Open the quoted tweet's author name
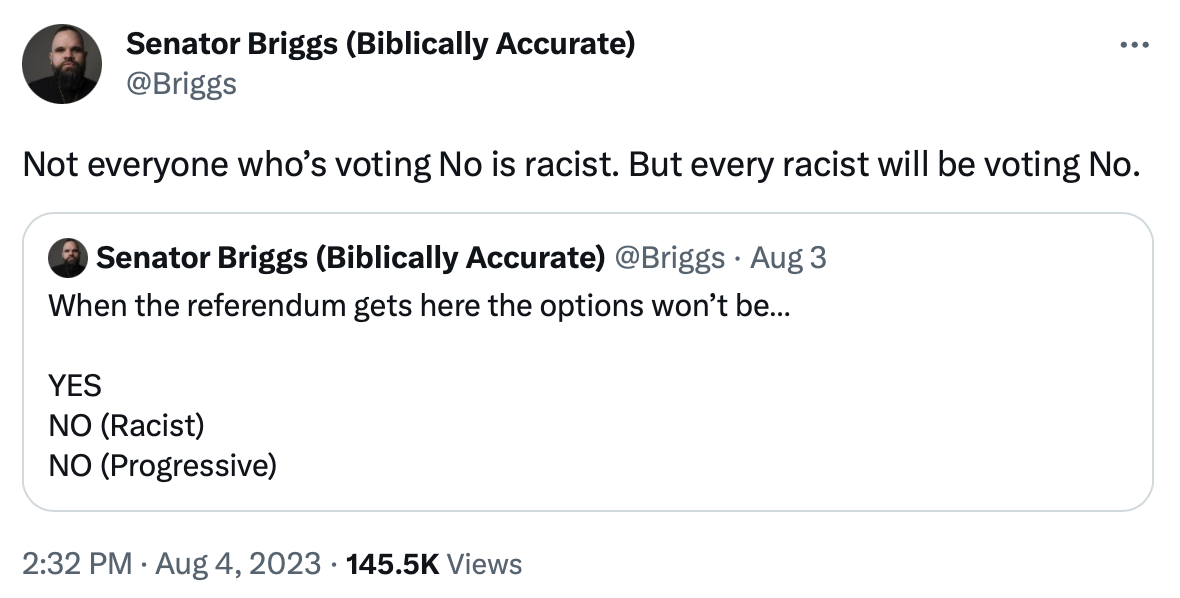 (350, 258)
